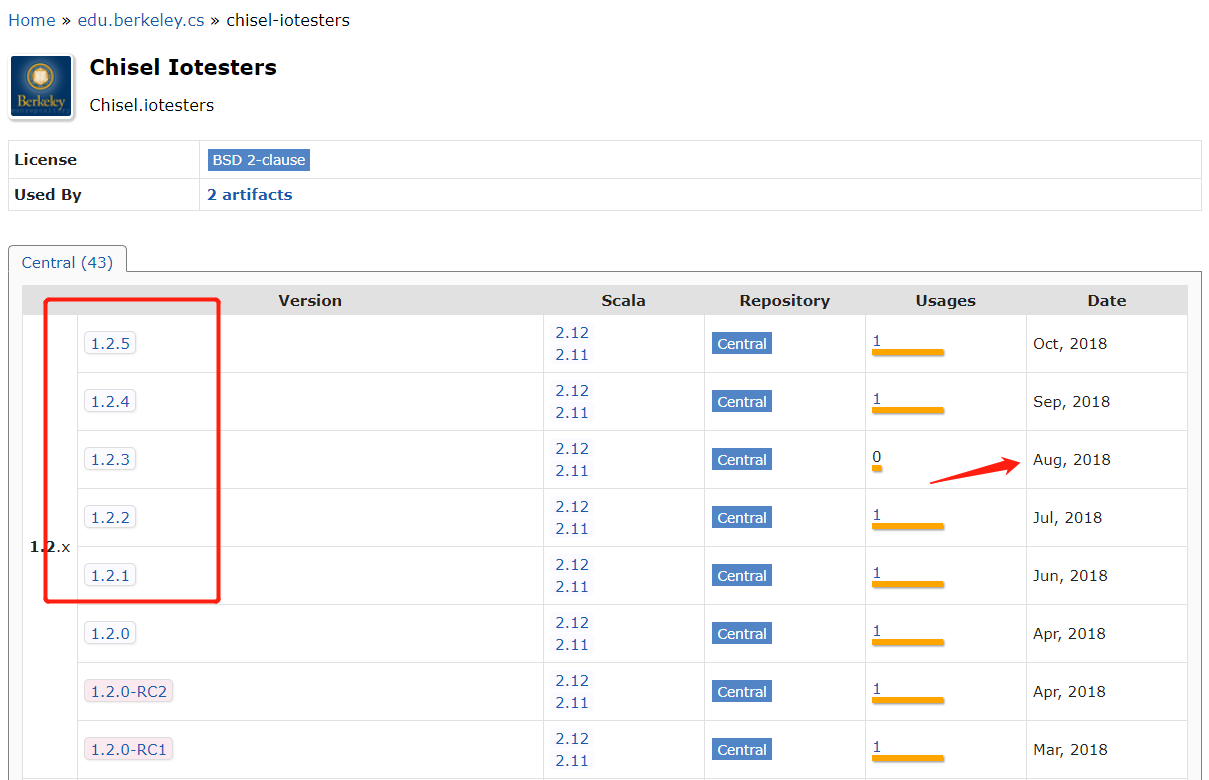Open version 1.2.1

click(x=110, y=576)
